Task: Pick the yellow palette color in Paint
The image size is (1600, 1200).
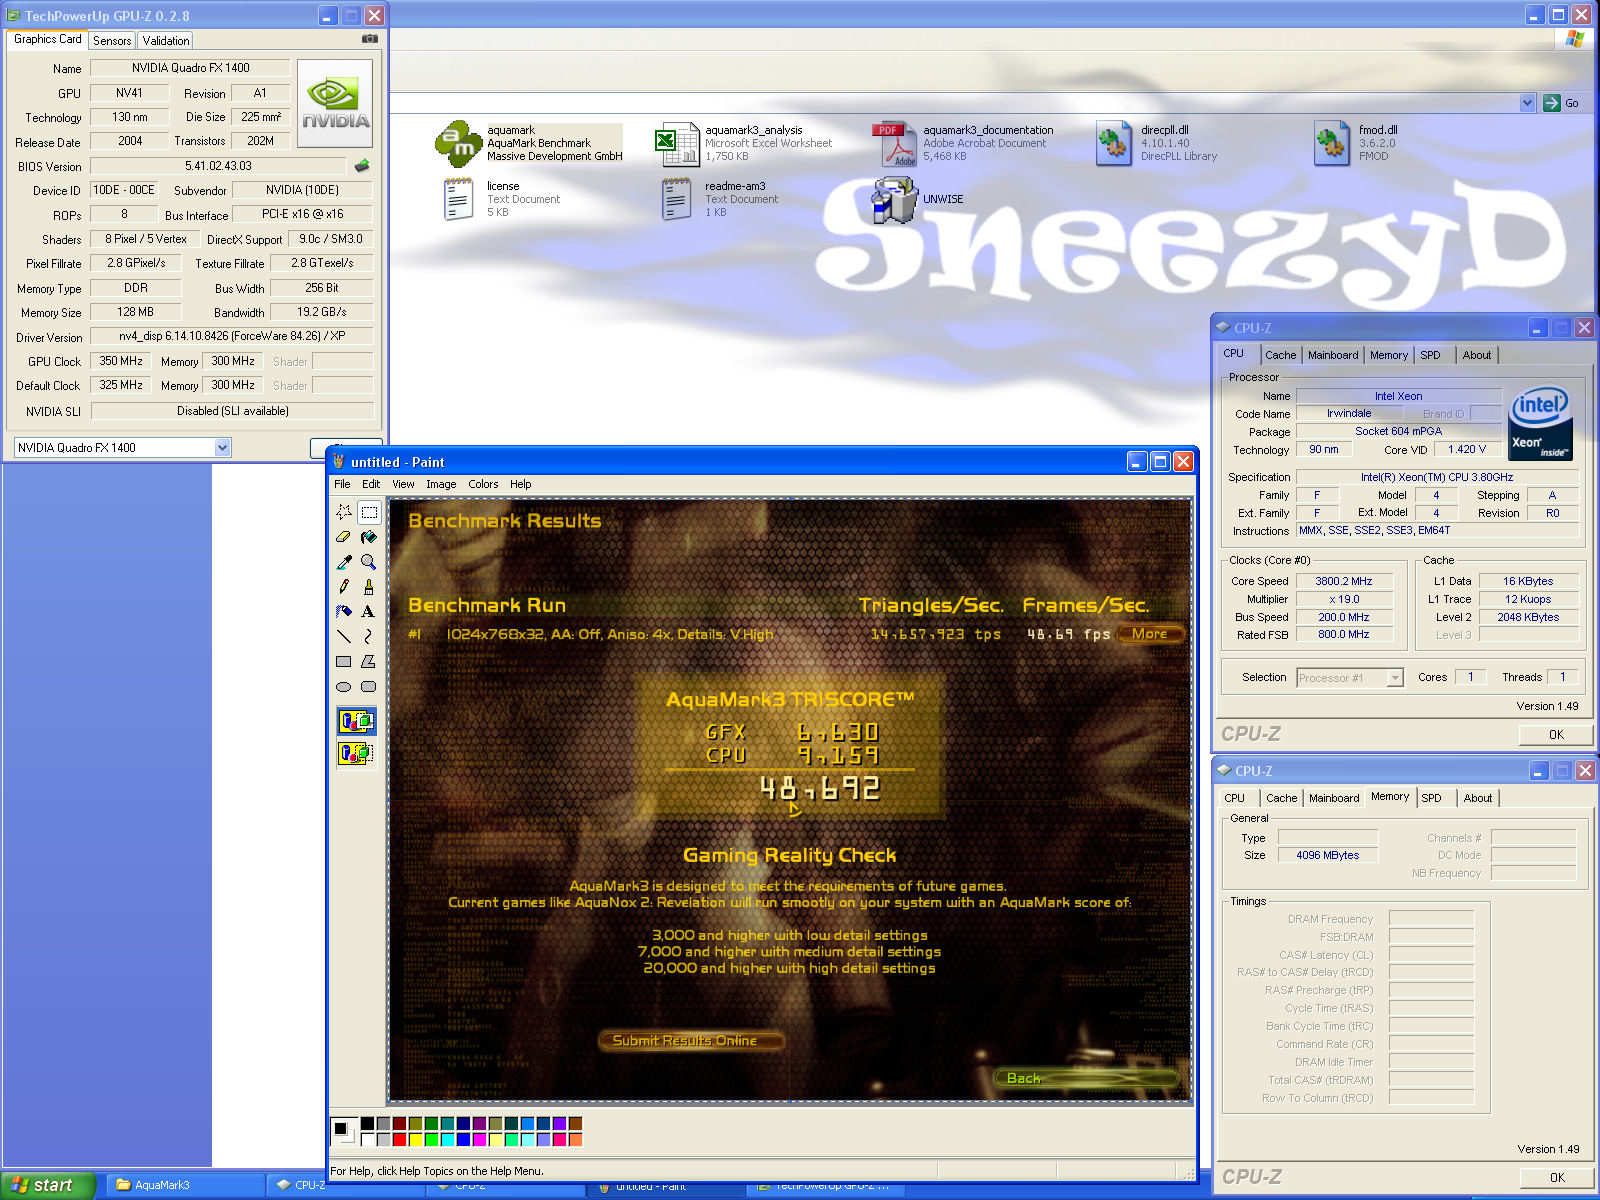Action: 415,1139
